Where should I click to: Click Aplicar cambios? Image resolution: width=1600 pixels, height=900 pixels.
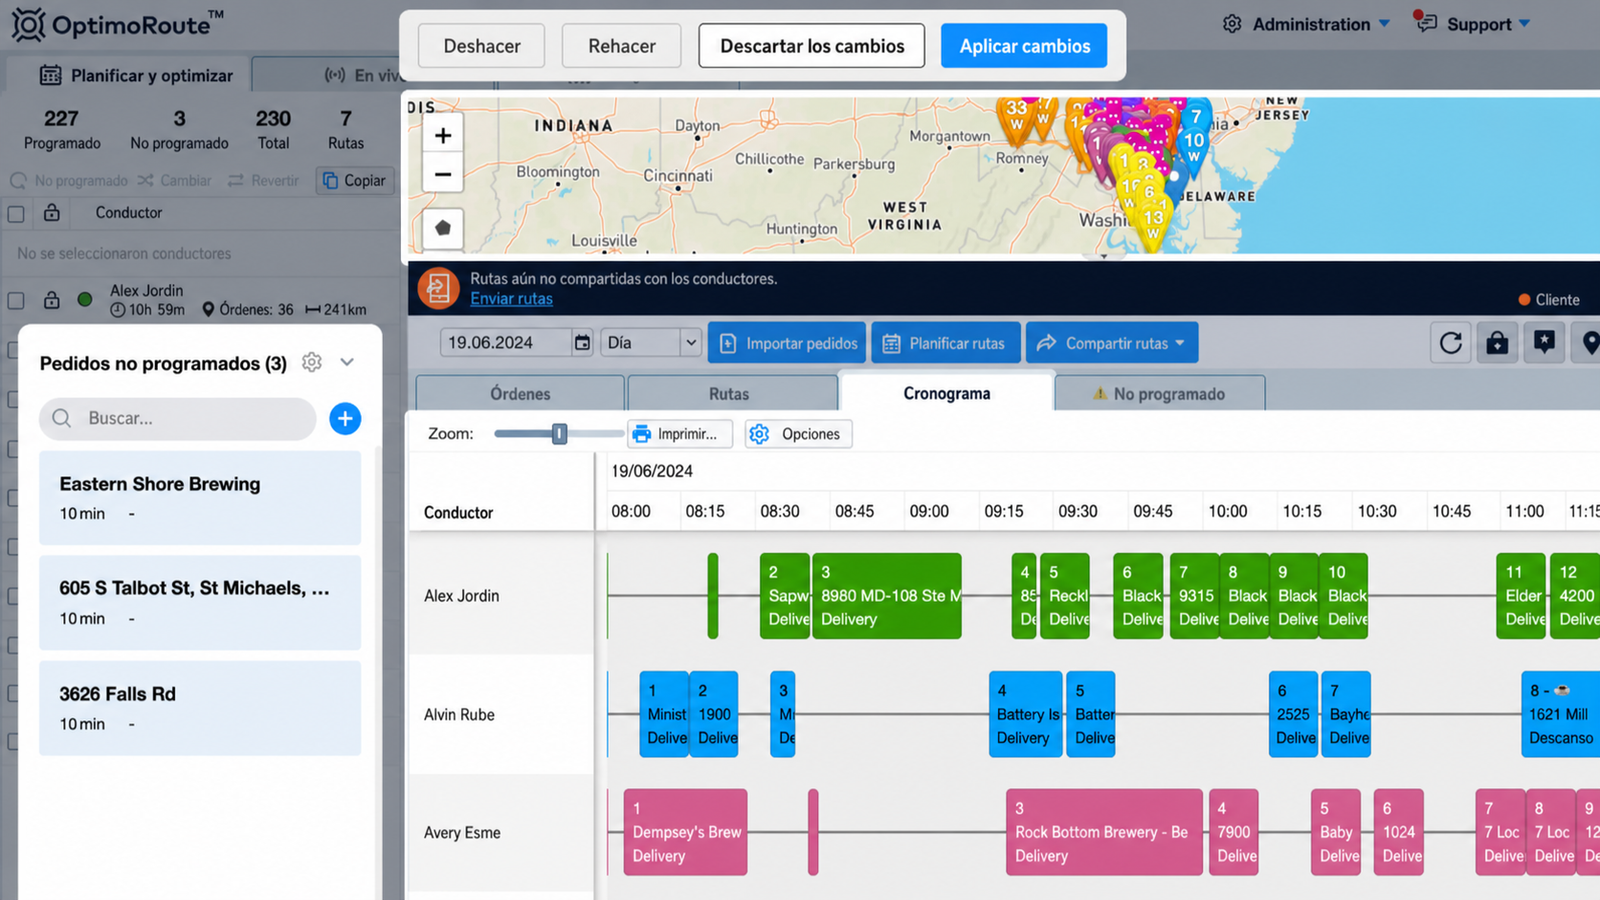(1024, 46)
